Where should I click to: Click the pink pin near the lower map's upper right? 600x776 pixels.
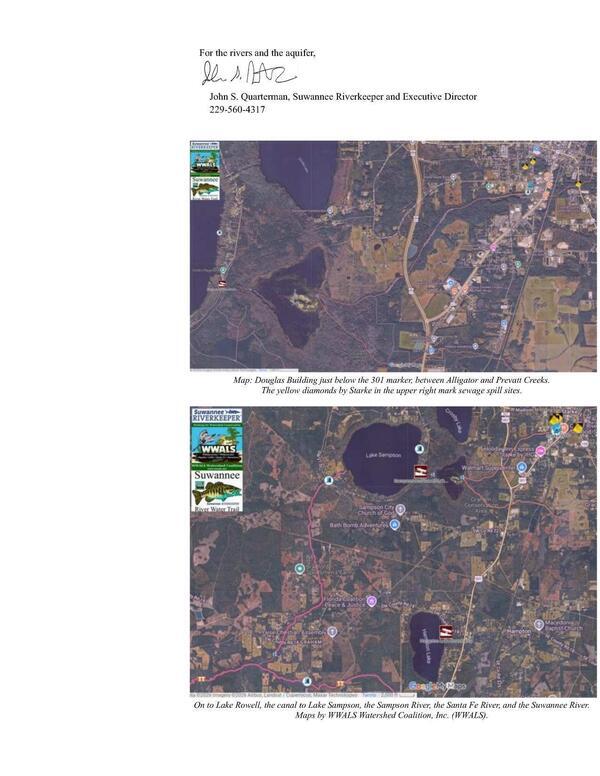(x=541, y=451)
